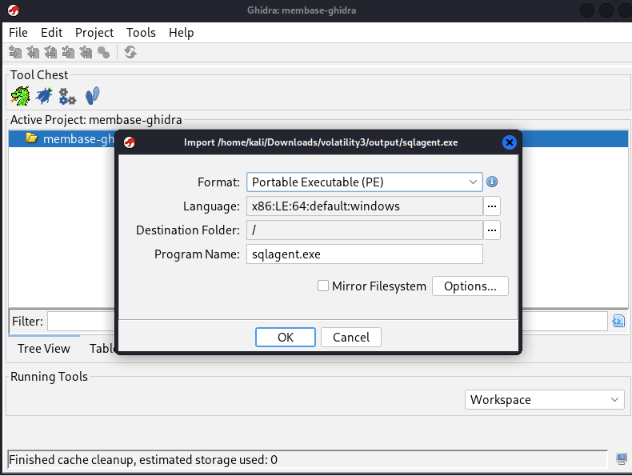Click the Import dialog title path text

321,142
